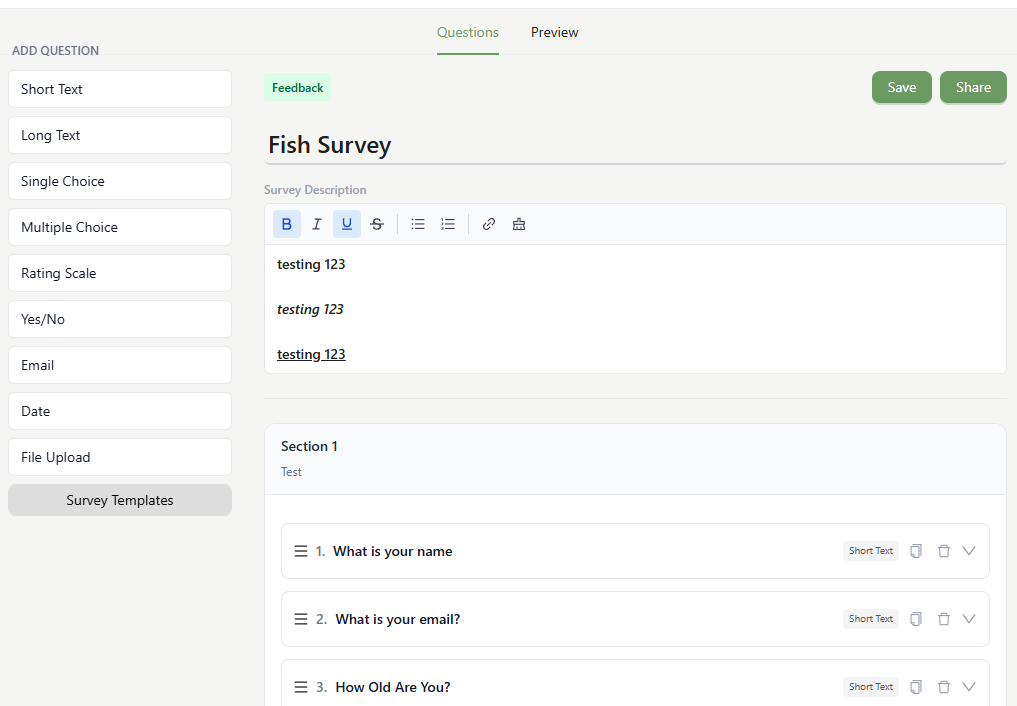Click the bold 'testing 123' line
Image resolution: width=1017 pixels, height=706 pixels.
pos(311,265)
